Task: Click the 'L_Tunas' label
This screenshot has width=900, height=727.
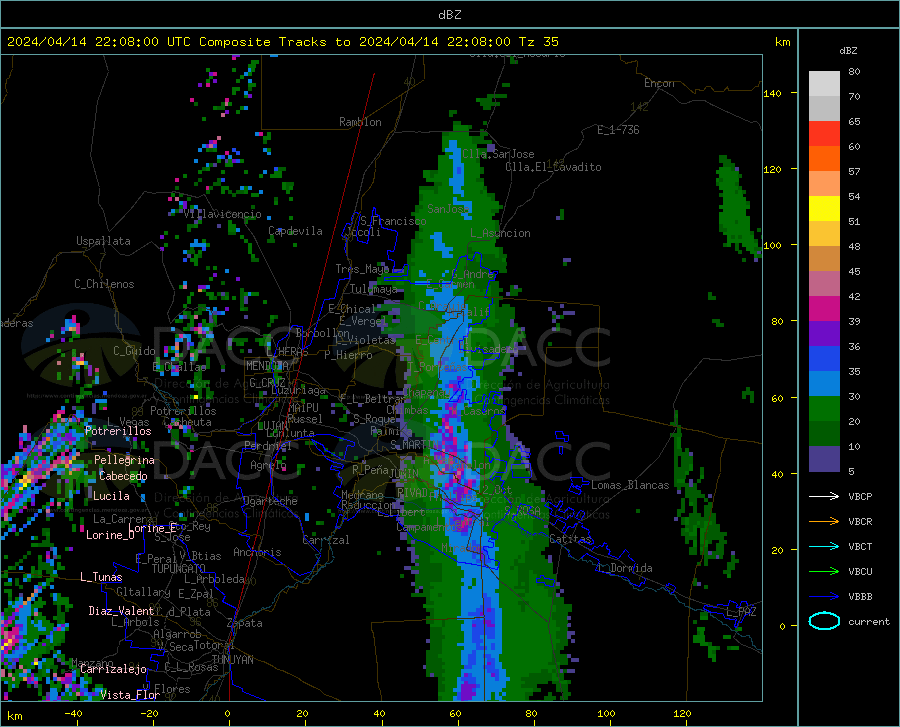Action: (101, 577)
